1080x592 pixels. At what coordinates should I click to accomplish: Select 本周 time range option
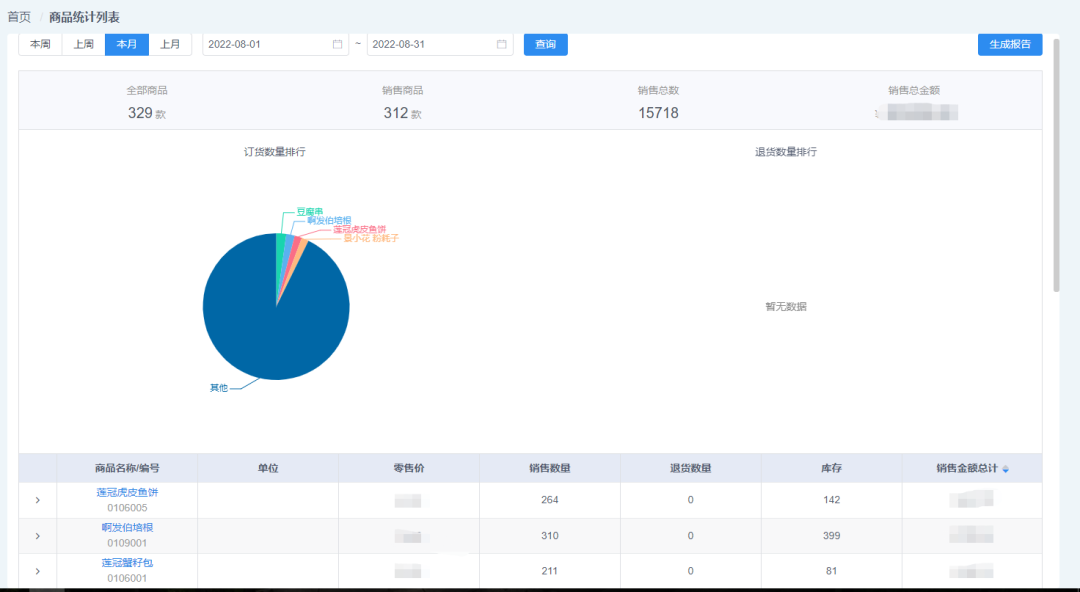40,44
